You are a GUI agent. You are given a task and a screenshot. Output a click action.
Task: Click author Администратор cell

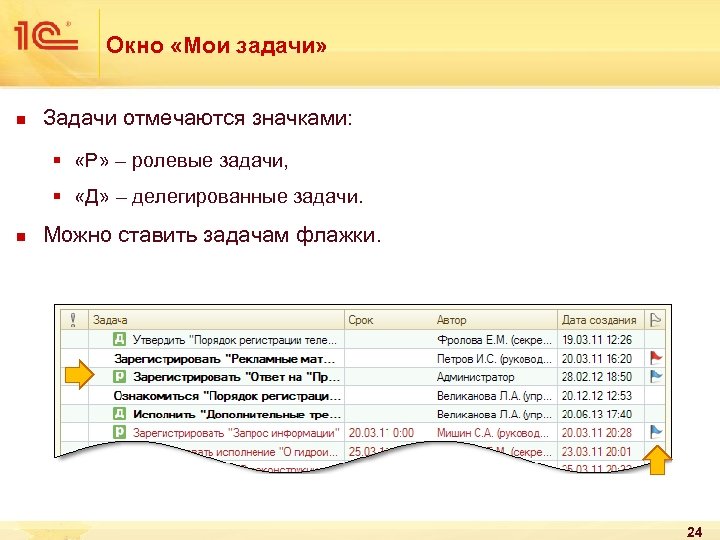475,377
